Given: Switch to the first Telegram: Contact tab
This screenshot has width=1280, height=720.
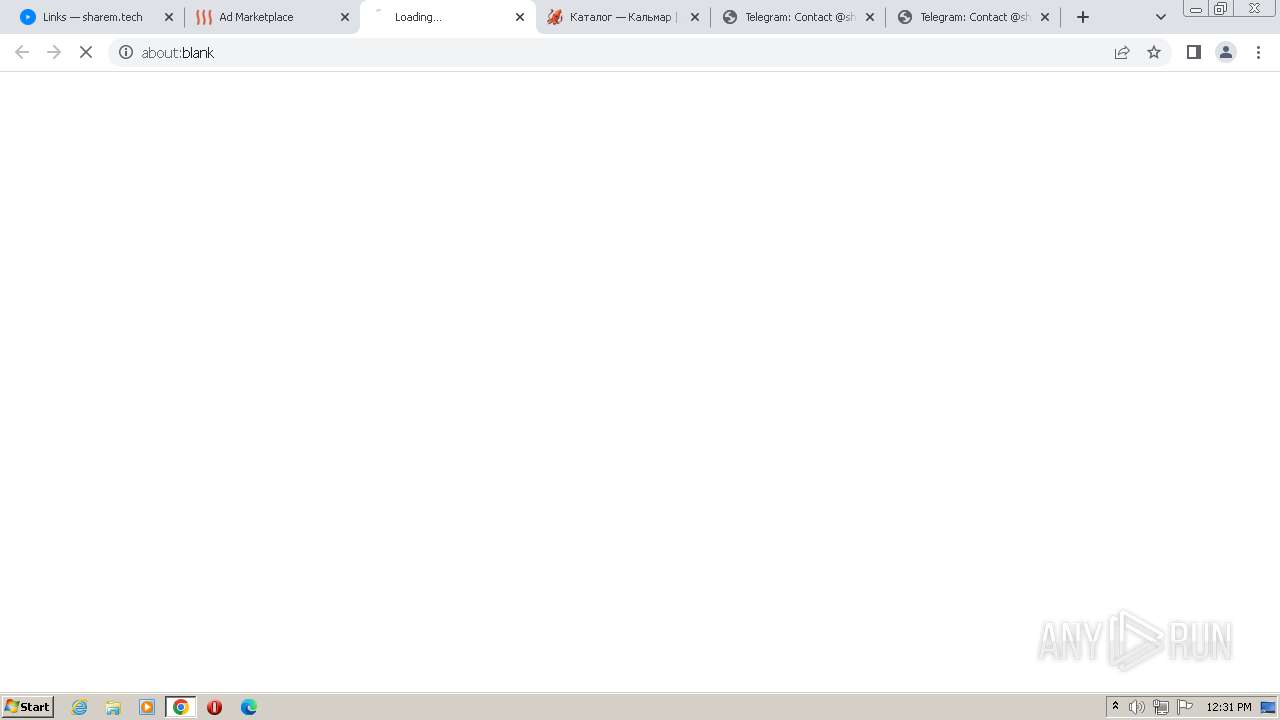Looking at the screenshot, I should (798, 17).
